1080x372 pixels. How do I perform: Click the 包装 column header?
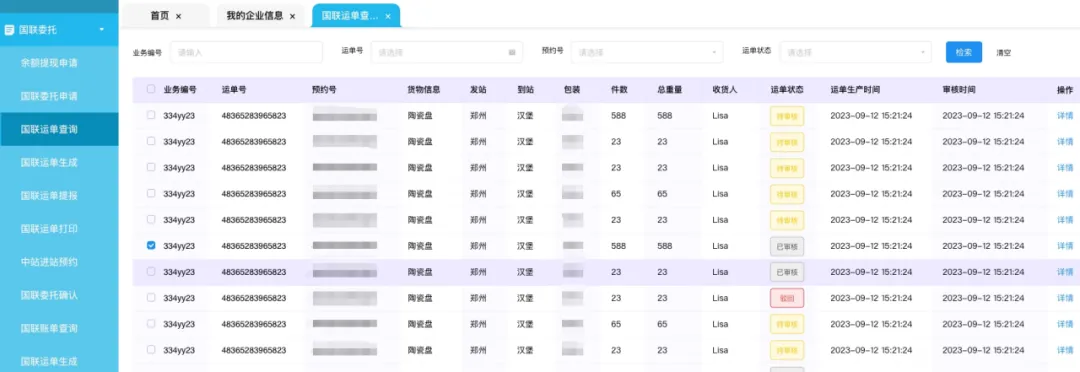[572, 90]
